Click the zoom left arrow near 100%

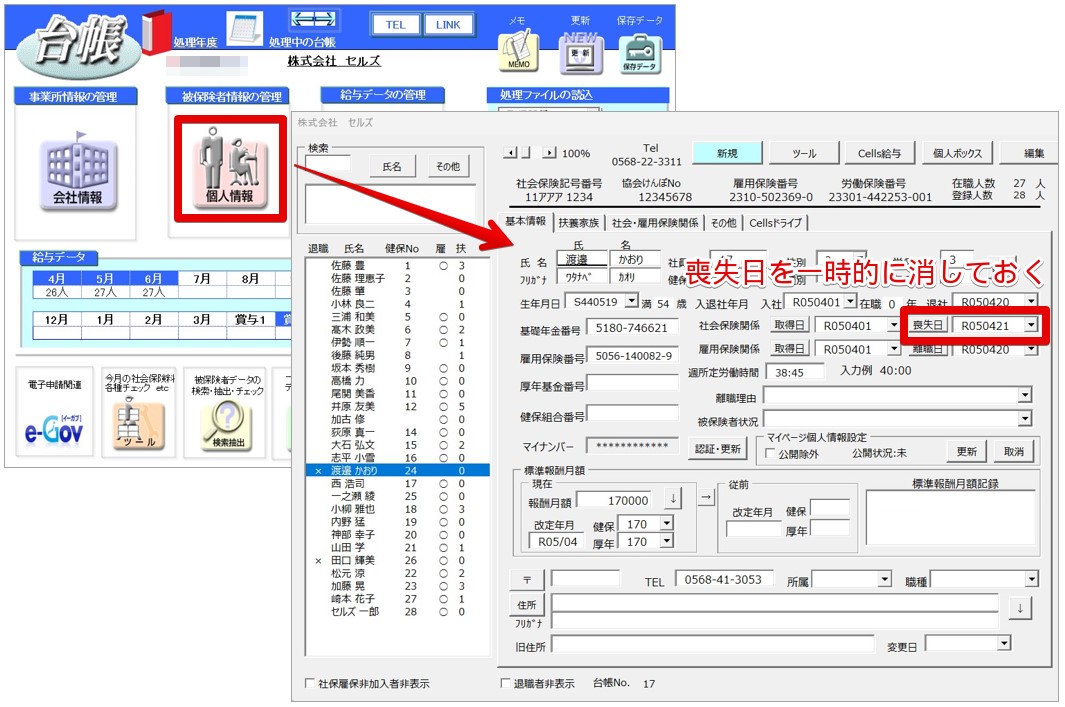tap(510, 153)
